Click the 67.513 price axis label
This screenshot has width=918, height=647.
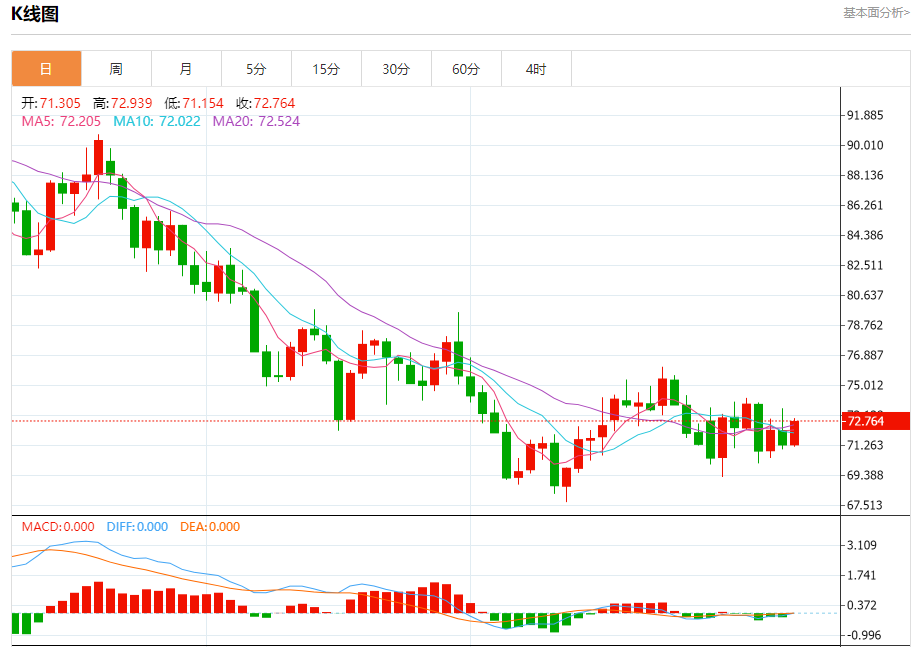[x=865, y=505]
